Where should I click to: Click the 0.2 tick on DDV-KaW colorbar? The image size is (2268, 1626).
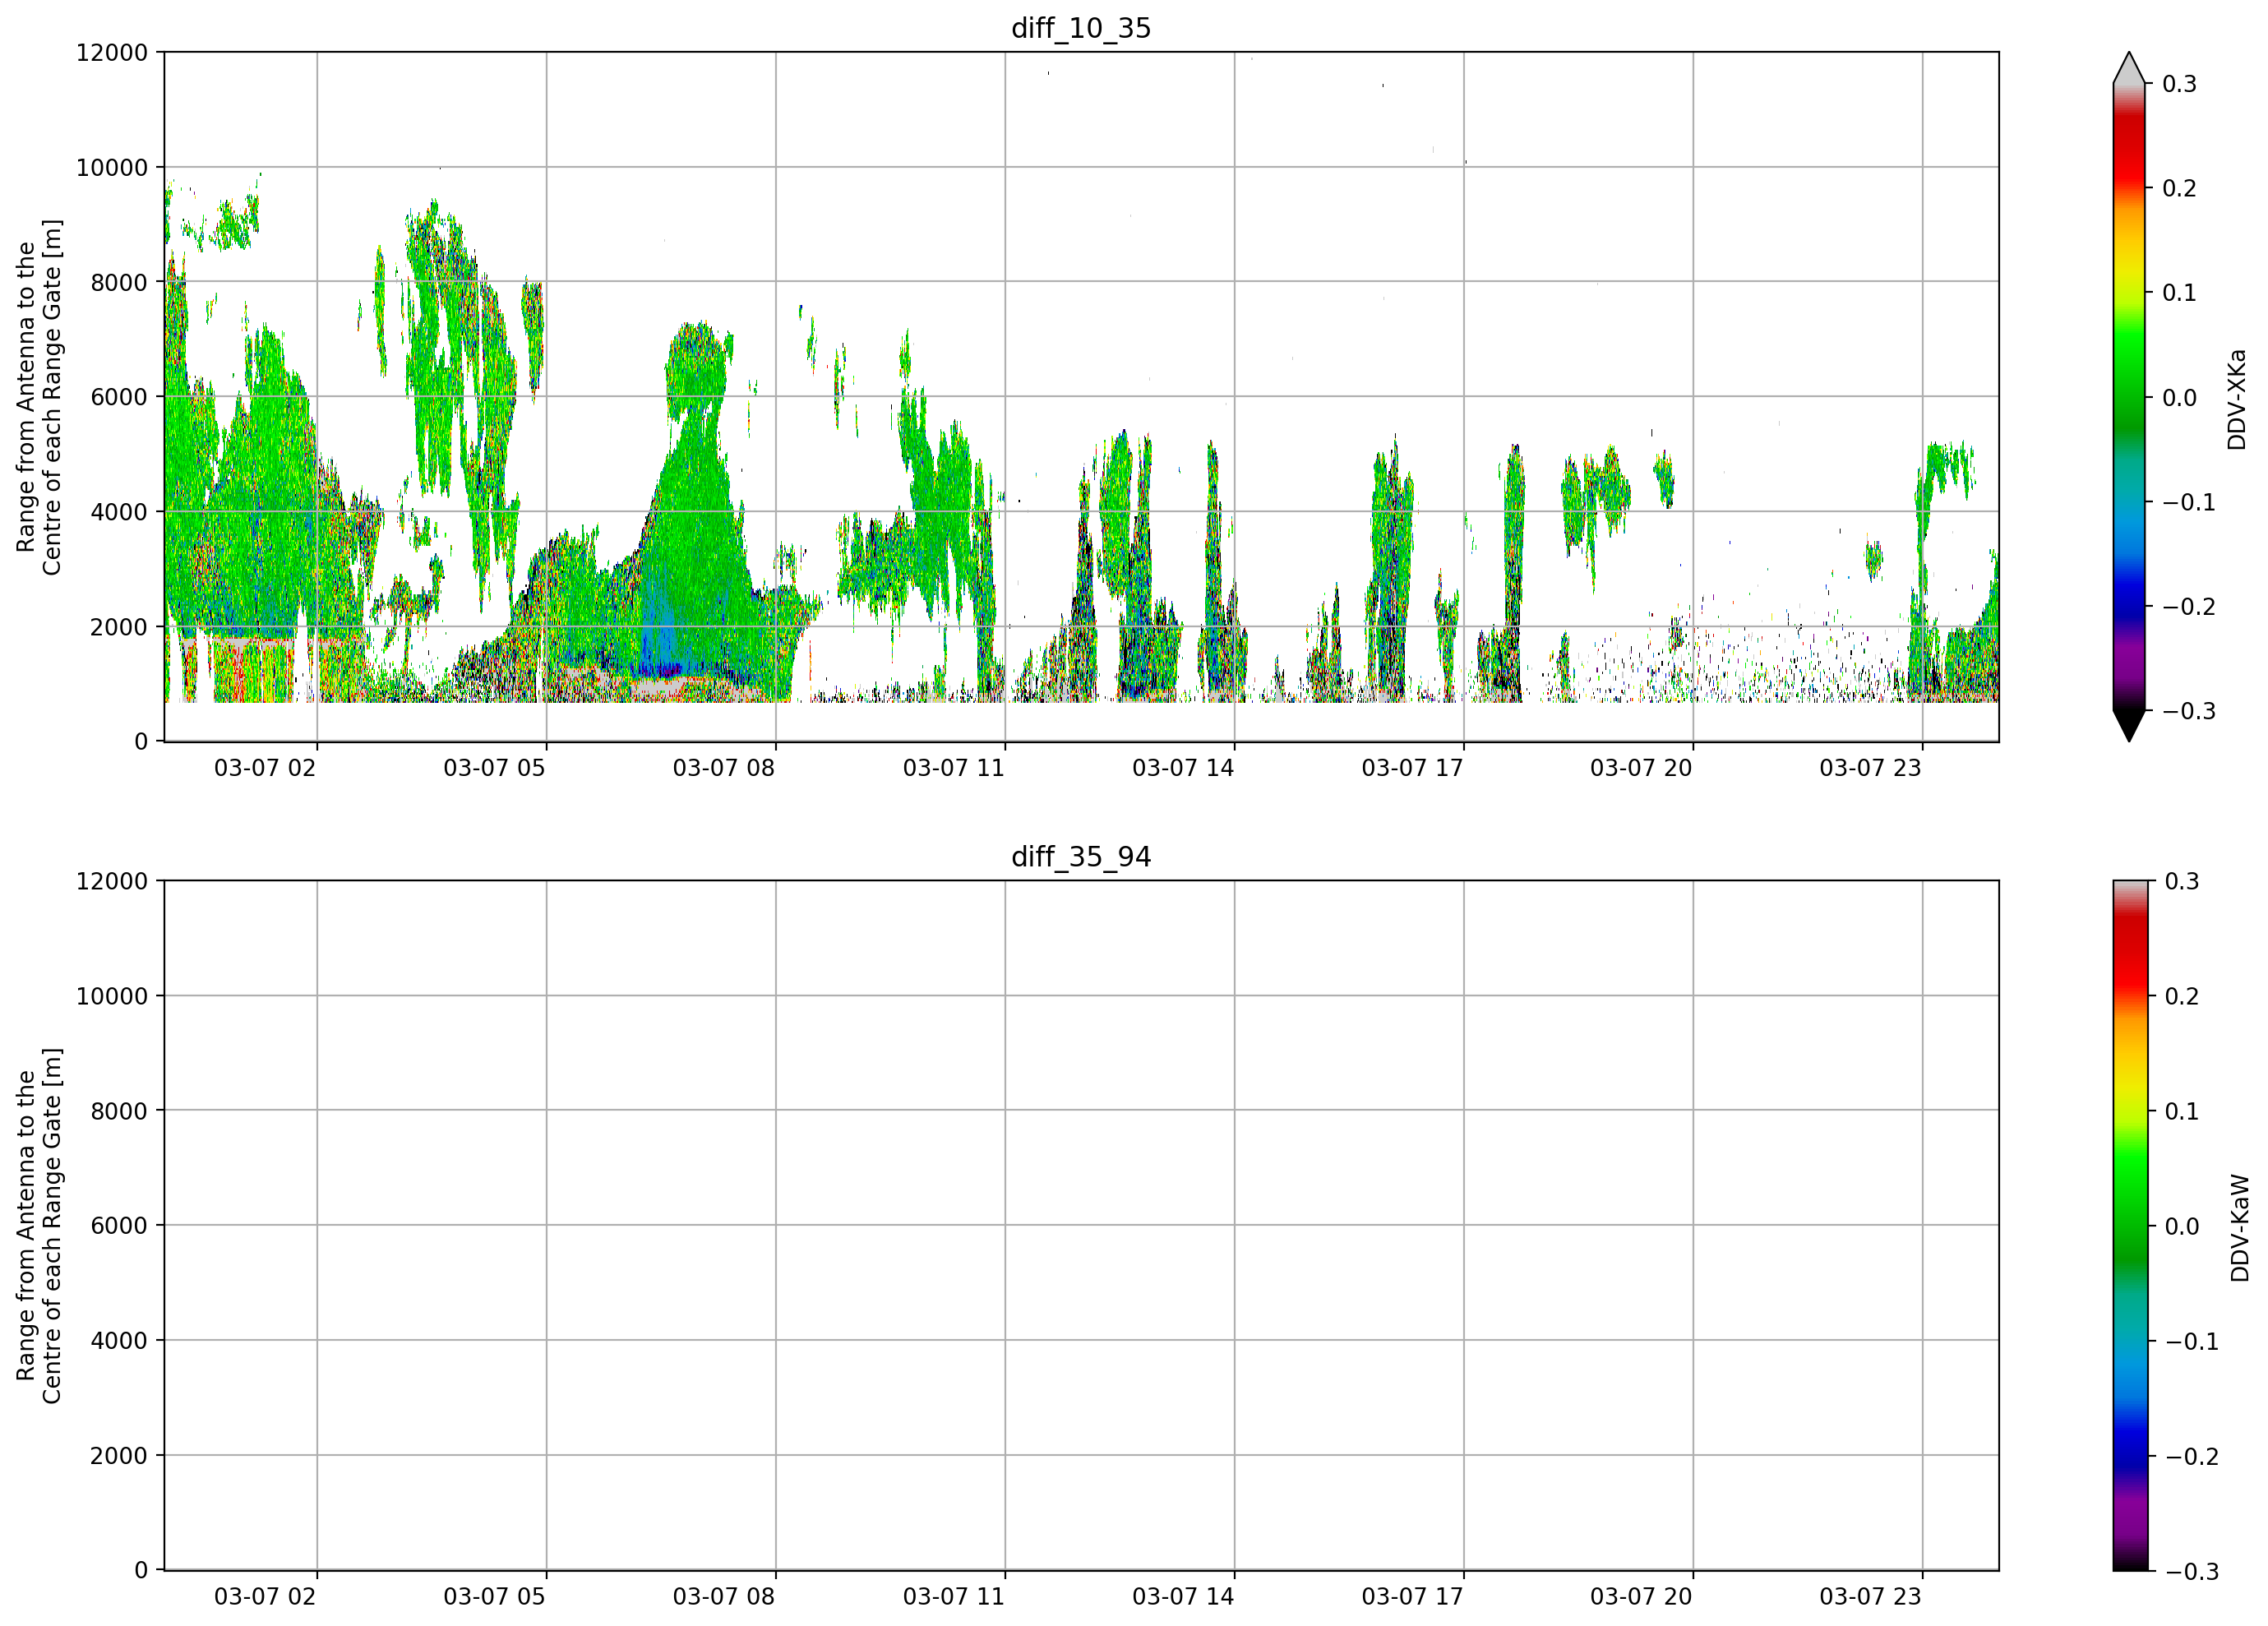click(2182, 996)
